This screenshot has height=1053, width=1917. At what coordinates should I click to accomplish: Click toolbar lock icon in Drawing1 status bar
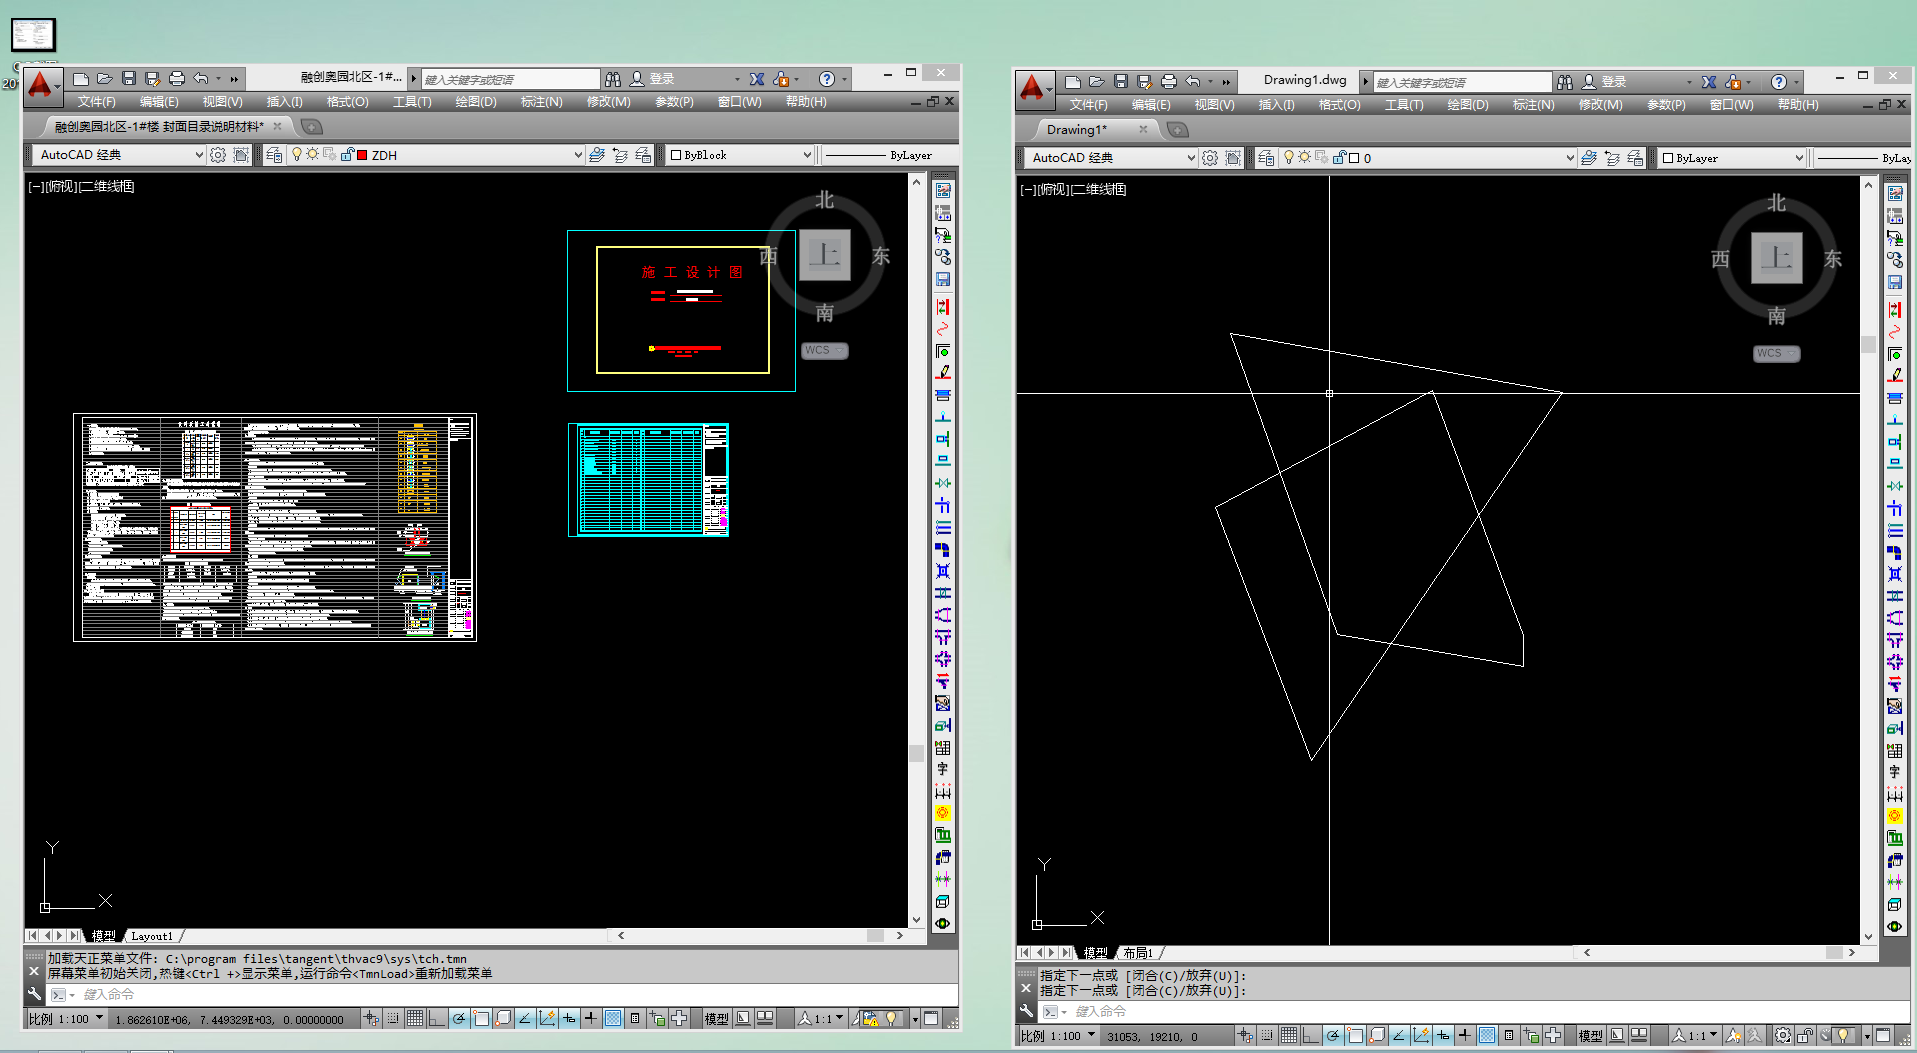click(1805, 1036)
